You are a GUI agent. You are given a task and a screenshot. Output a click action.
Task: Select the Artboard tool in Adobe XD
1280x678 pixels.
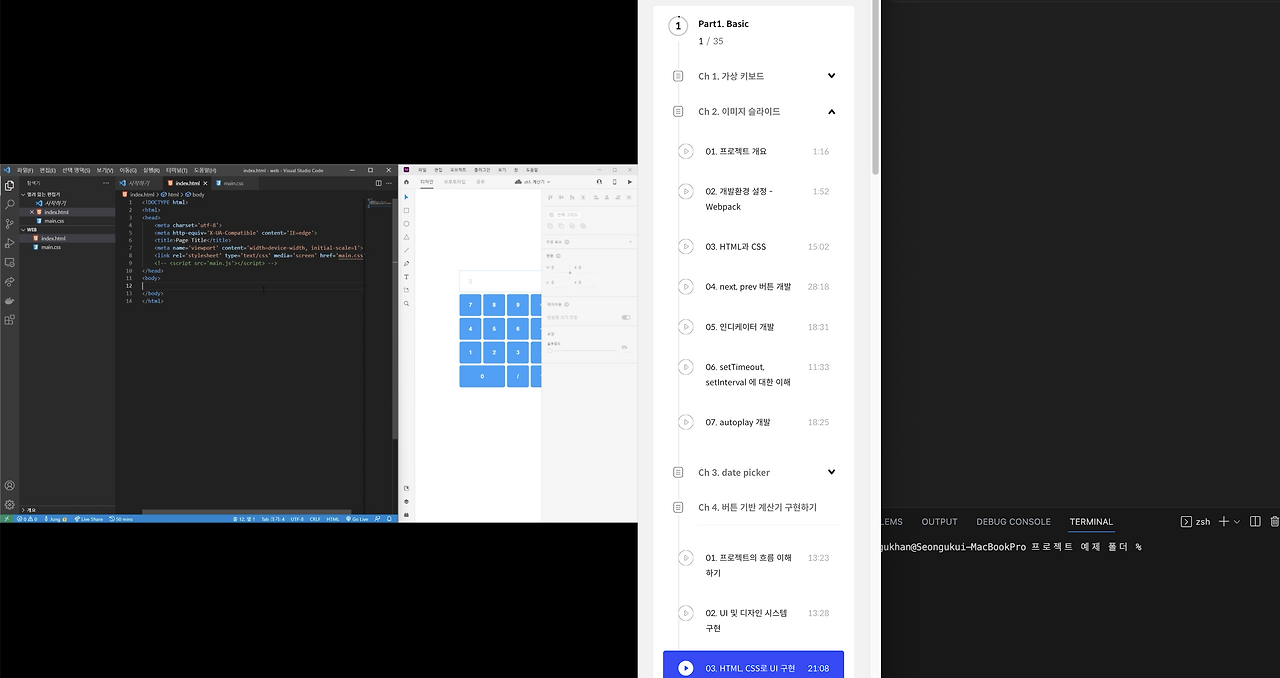click(406, 290)
